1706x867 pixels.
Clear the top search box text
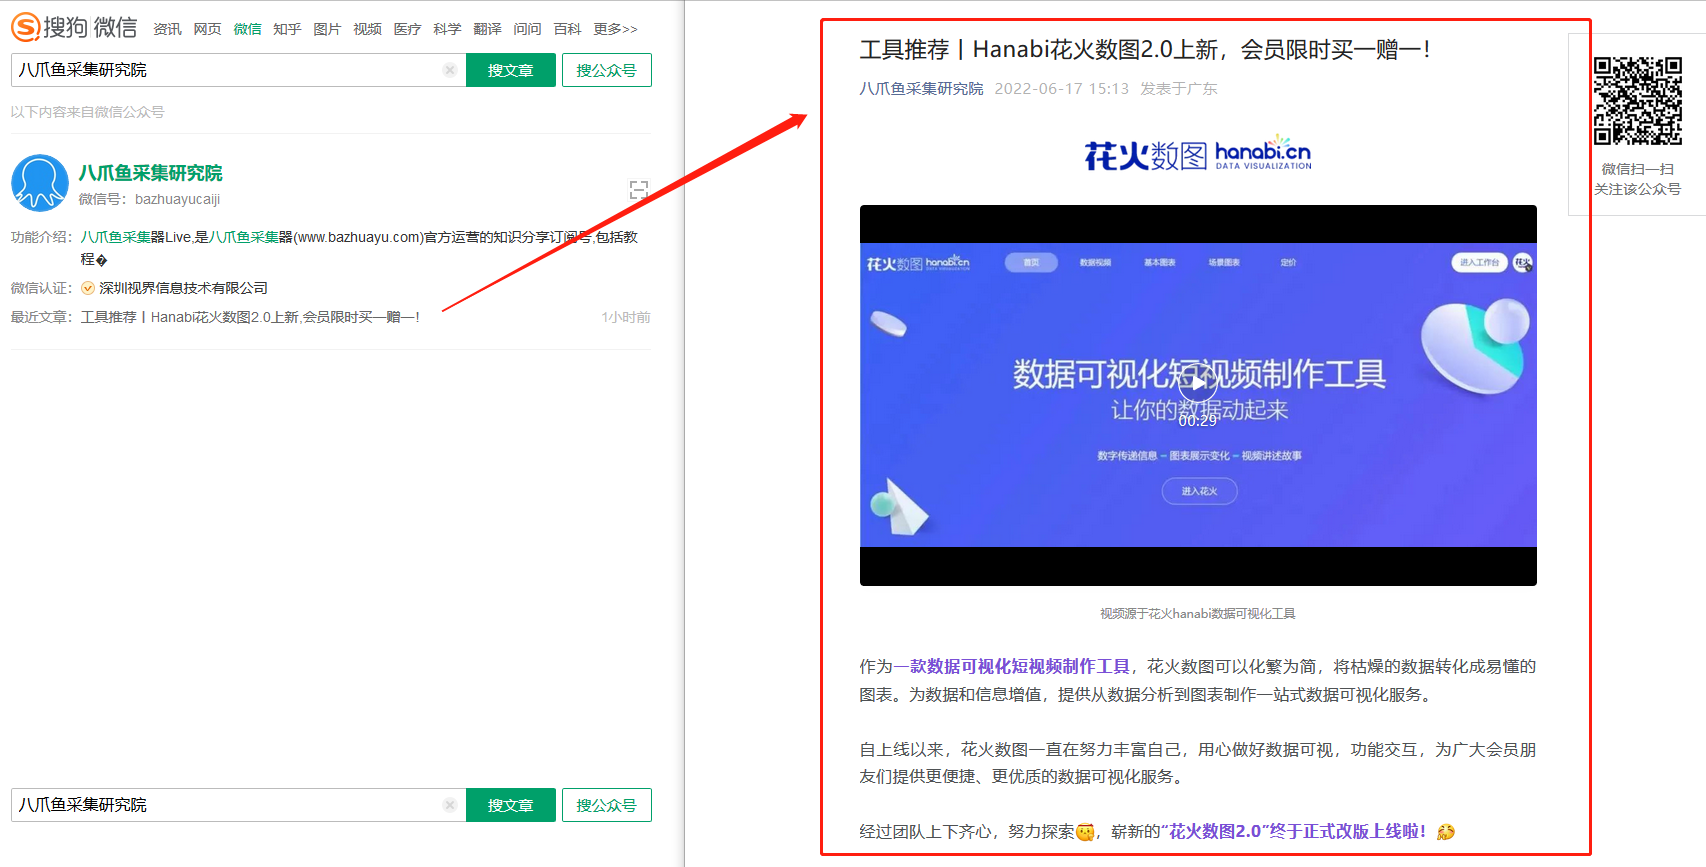point(450,70)
